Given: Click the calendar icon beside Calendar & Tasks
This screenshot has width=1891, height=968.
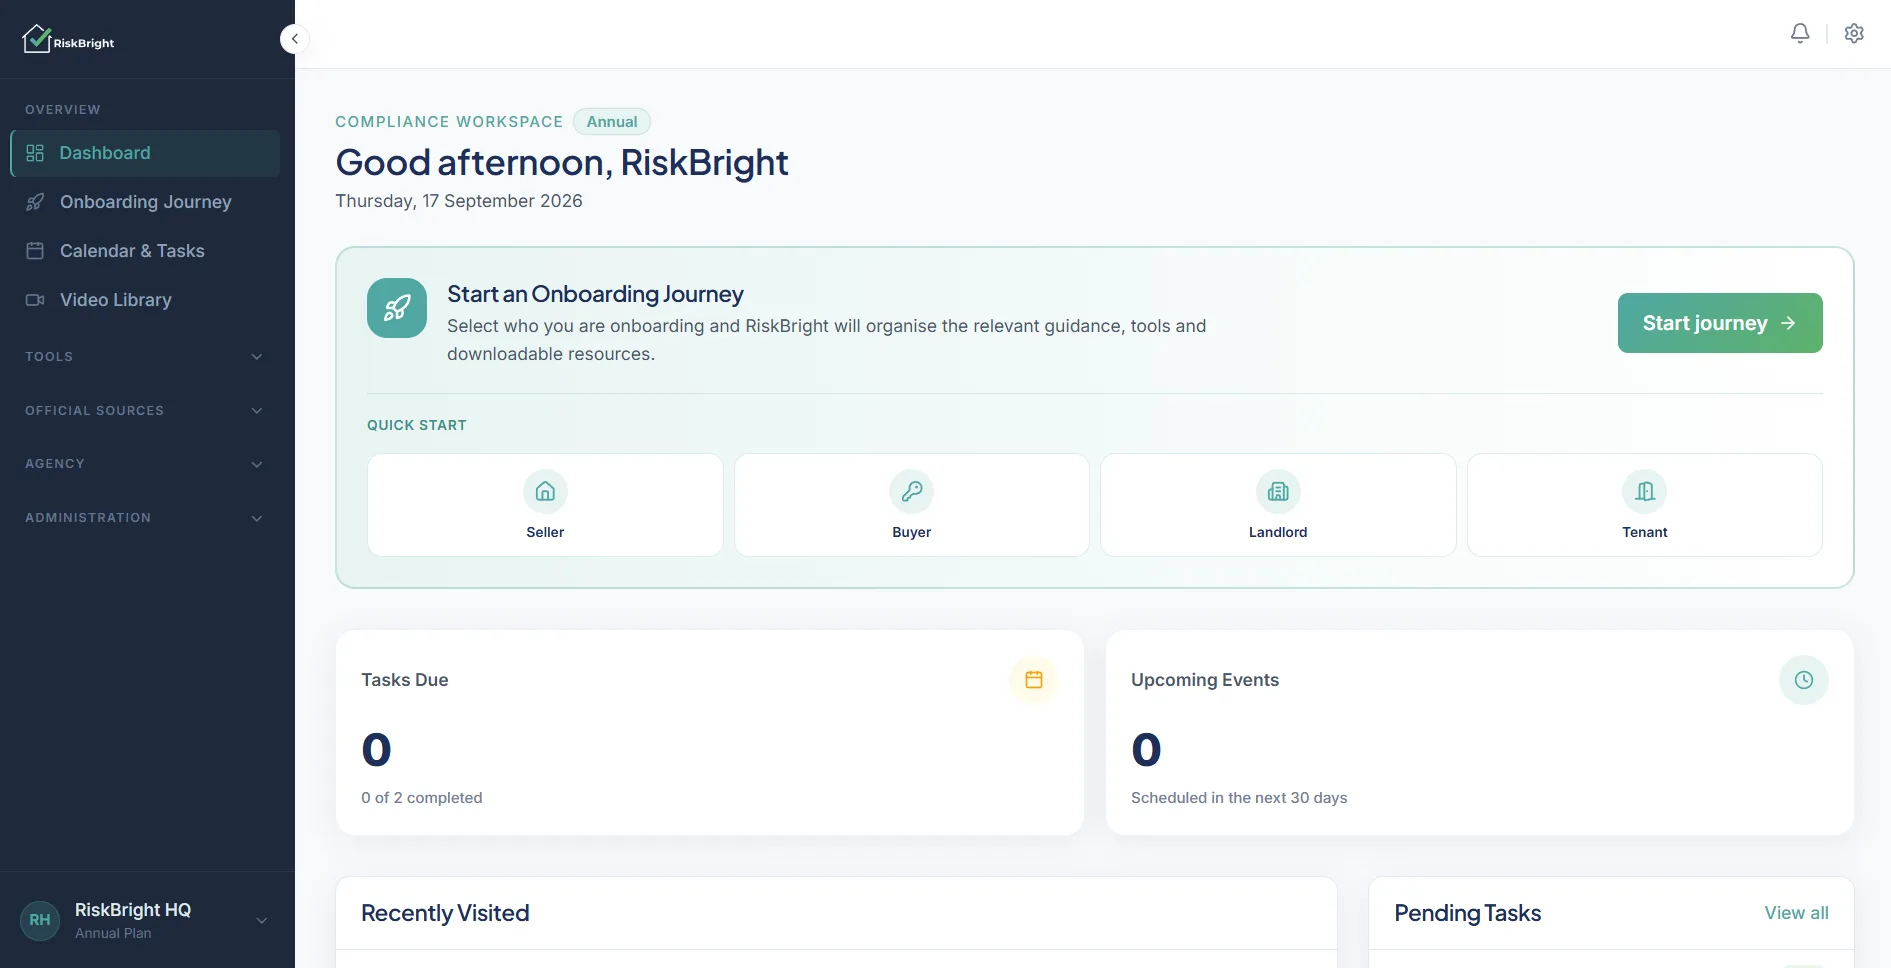Looking at the screenshot, I should coord(35,251).
